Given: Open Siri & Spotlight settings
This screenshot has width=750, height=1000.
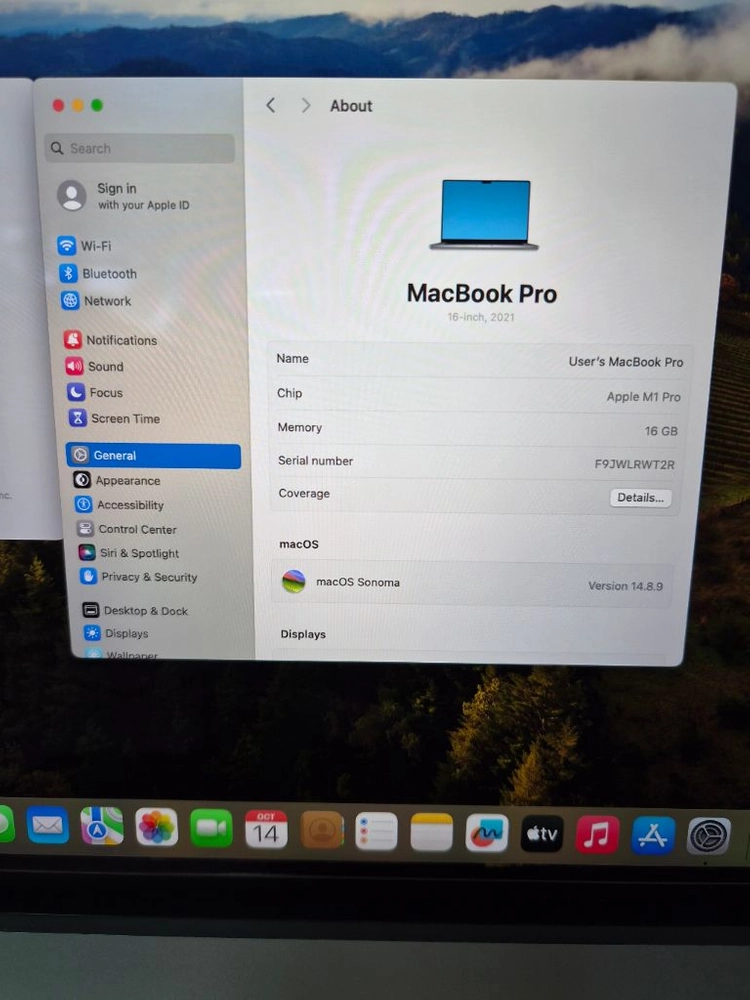Looking at the screenshot, I should [129, 553].
